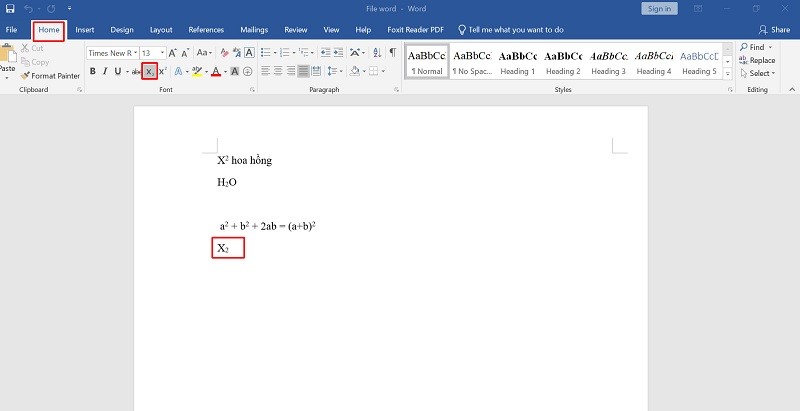This screenshot has width=800, height=411.
Task: Increase the font size
Action: (x=172, y=53)
